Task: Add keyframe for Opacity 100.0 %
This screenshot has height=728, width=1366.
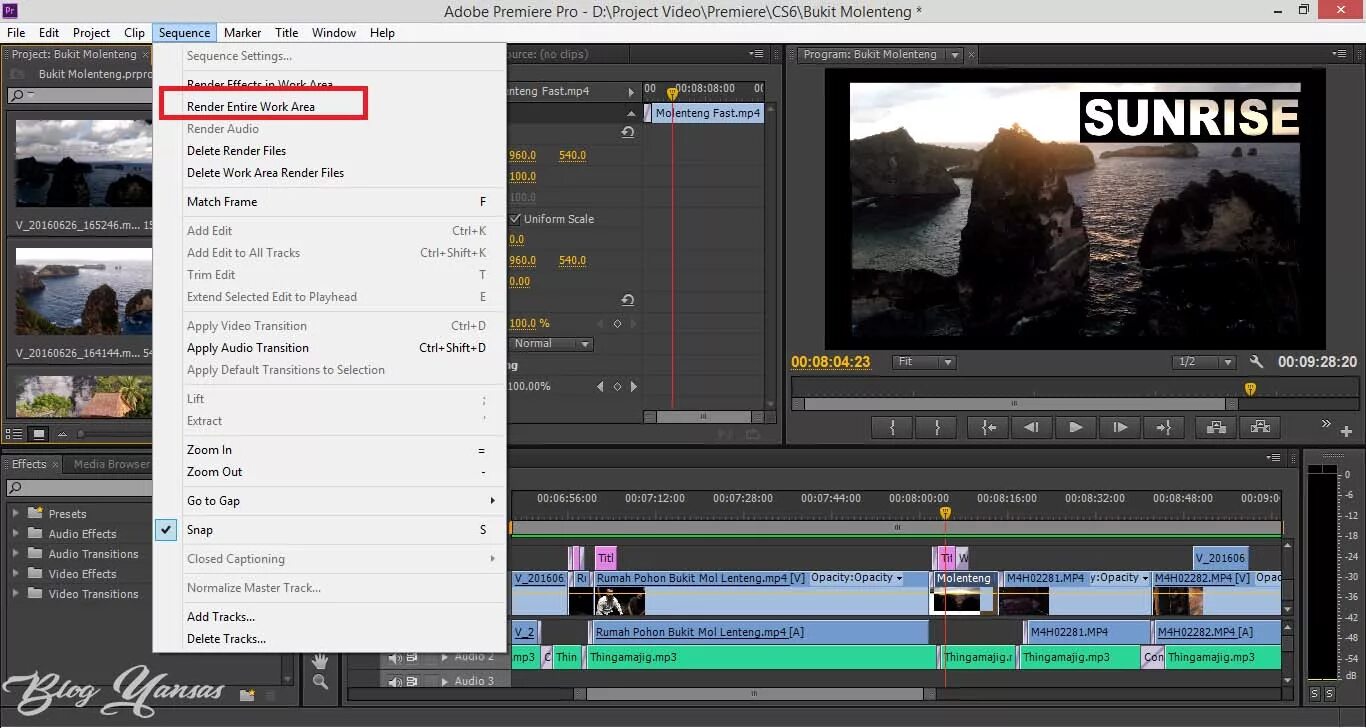Action: pos(617,324)
